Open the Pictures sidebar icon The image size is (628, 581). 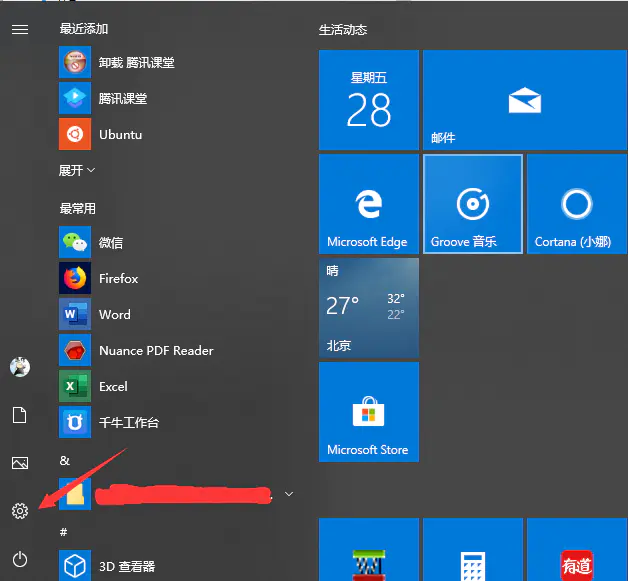pyautogui.click(x=20, y=463)
